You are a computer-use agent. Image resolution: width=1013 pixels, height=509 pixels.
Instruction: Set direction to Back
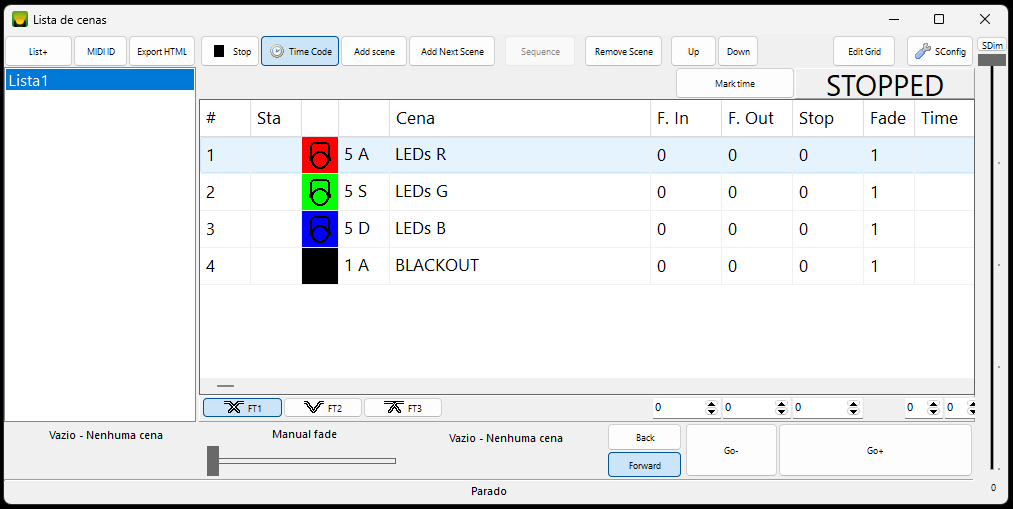[644, 438]
